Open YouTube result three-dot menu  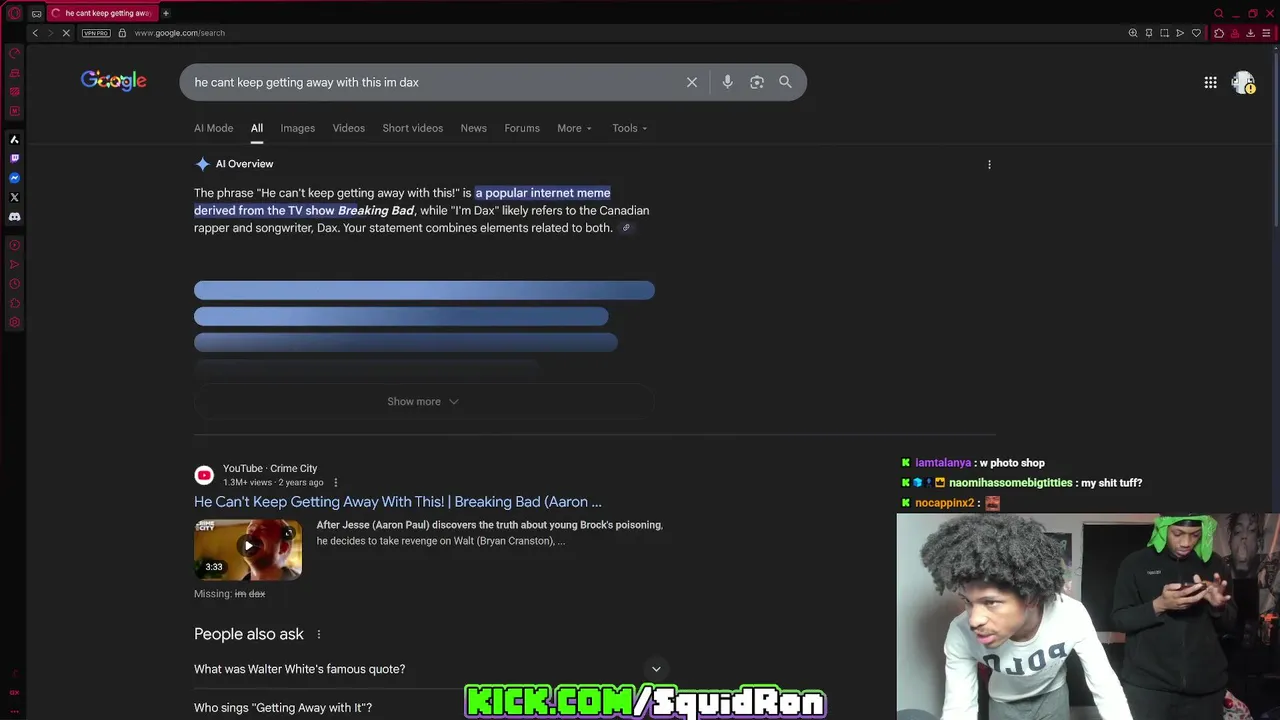[x=335, y=483]
